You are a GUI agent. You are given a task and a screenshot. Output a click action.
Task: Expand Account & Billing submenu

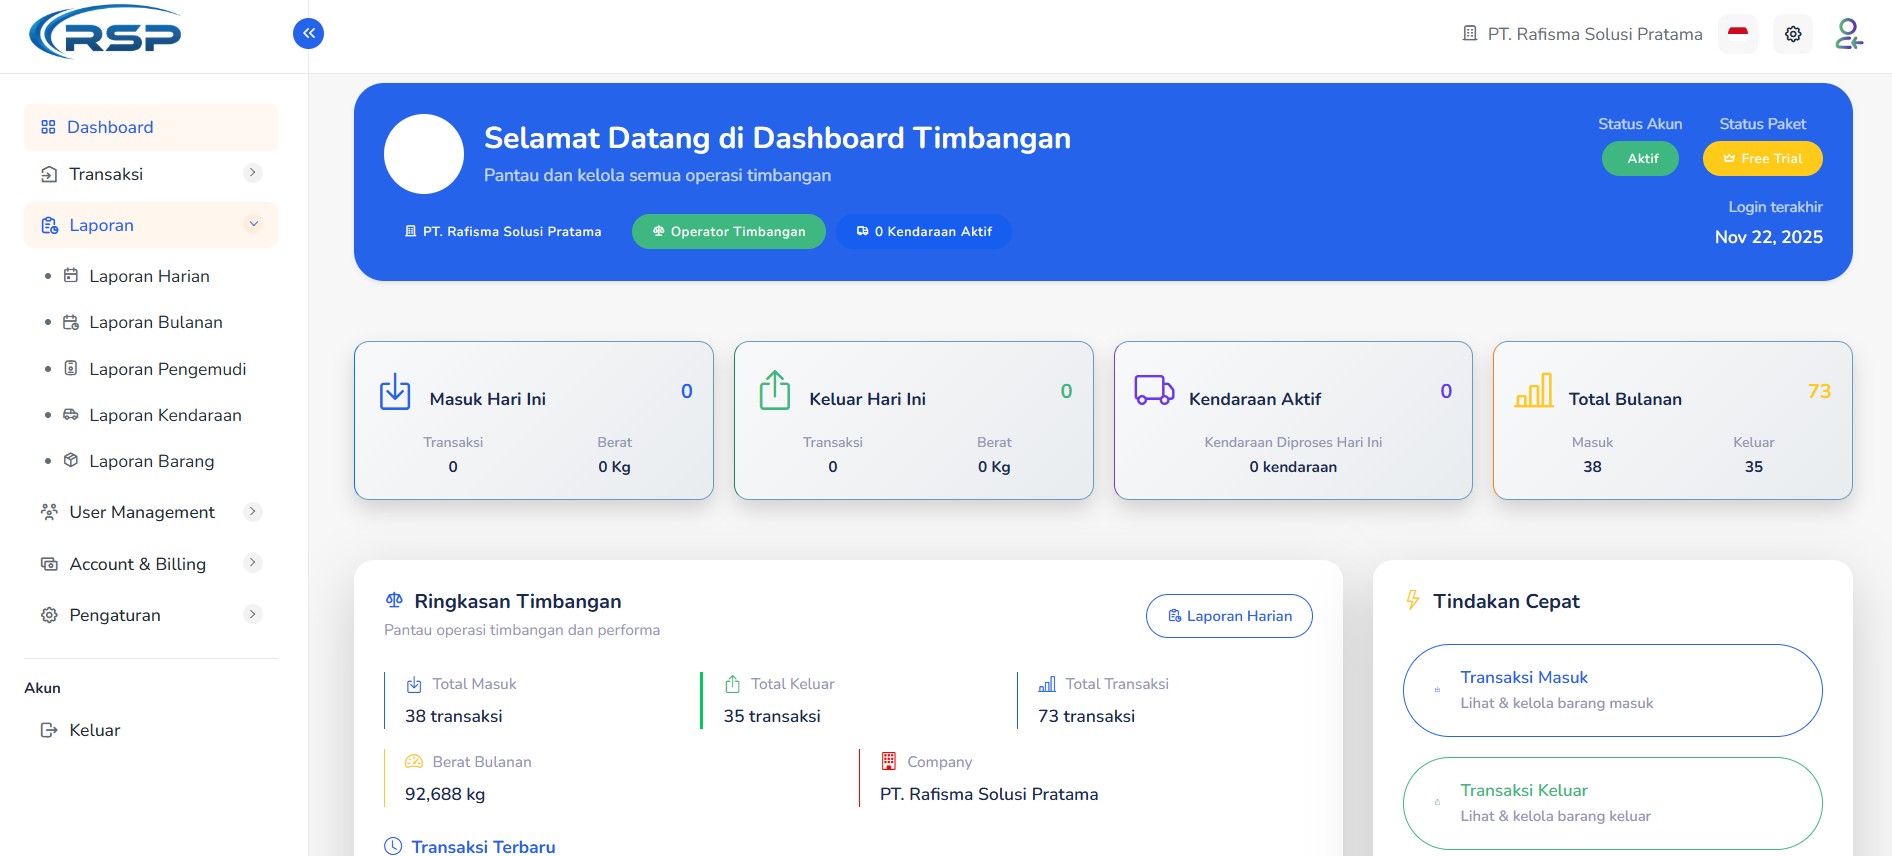(x=253, y=563)
